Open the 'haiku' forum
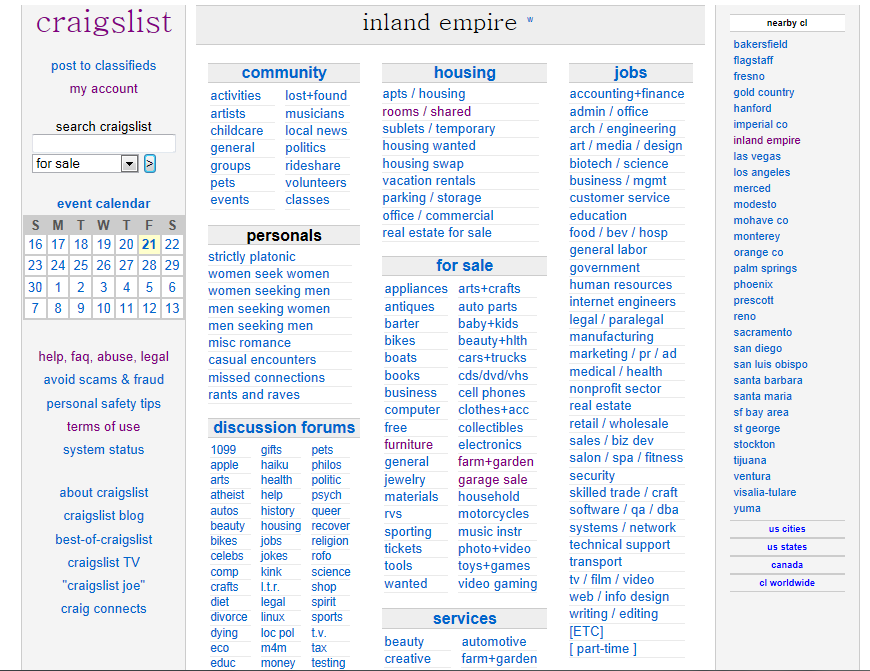This screenshot has height=671, width=870. pyautogui.click(x=275, y=465)
